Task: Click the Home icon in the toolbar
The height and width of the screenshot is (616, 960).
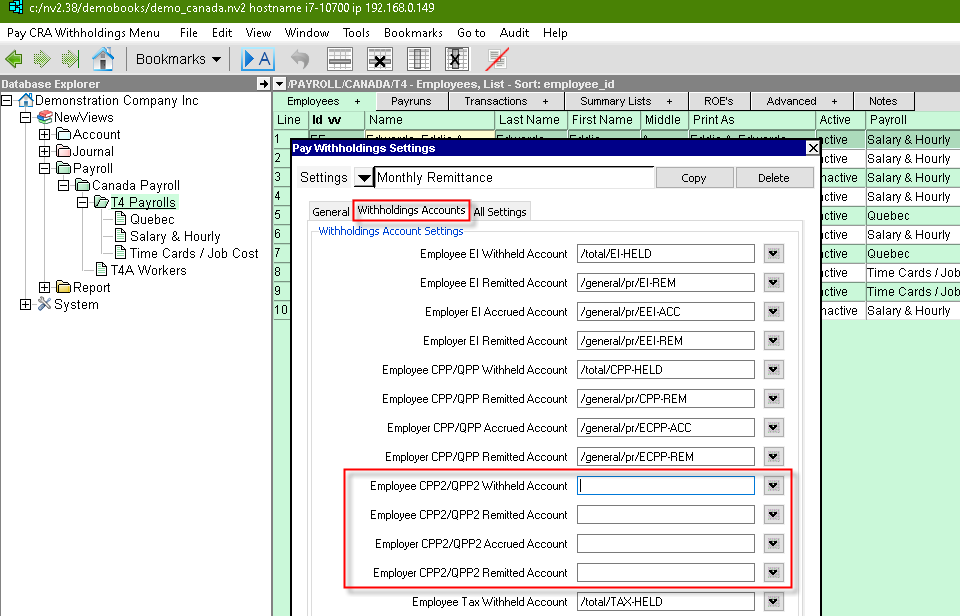Action: (x=103, y=59)
